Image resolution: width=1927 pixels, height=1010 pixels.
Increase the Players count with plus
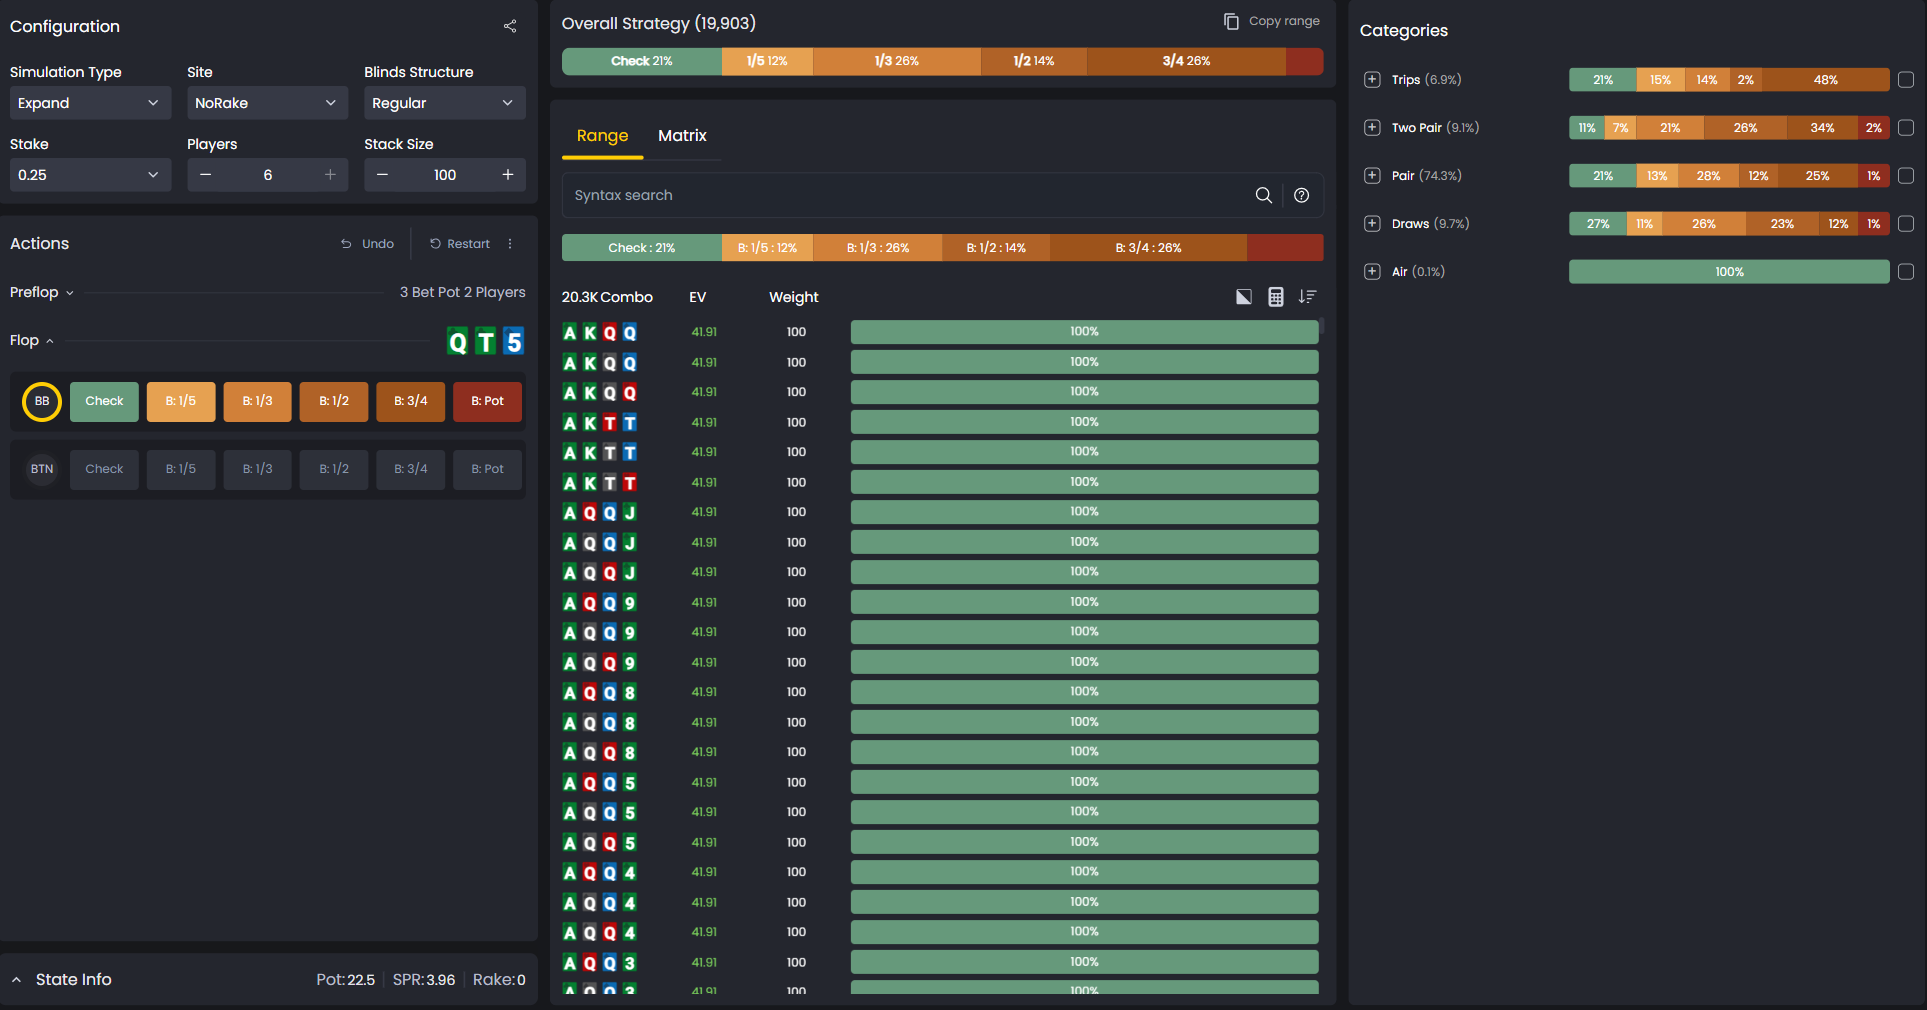[x=330, y=175]
